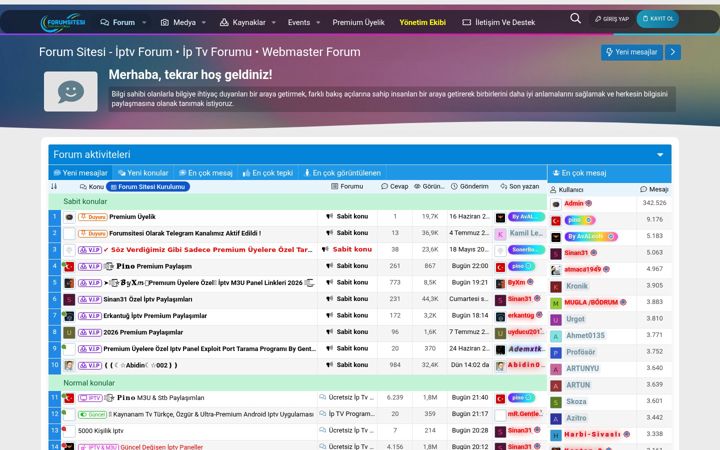Open the Forum Sitesi Kurulumu filter pill

pos(148,187)
